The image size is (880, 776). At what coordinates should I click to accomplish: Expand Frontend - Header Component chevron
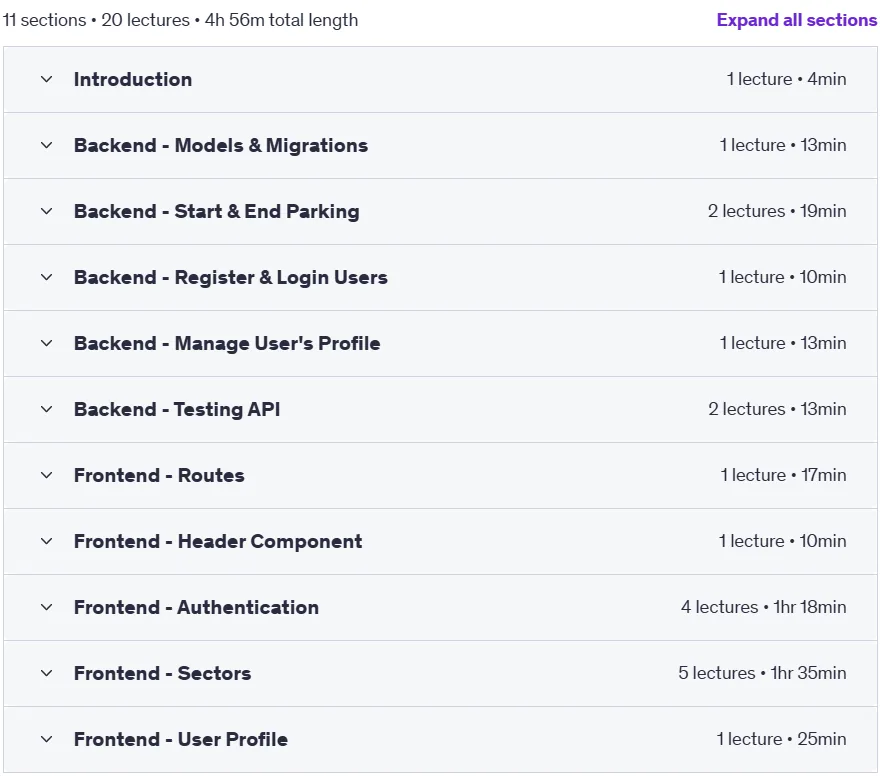(x=47, y=541)
